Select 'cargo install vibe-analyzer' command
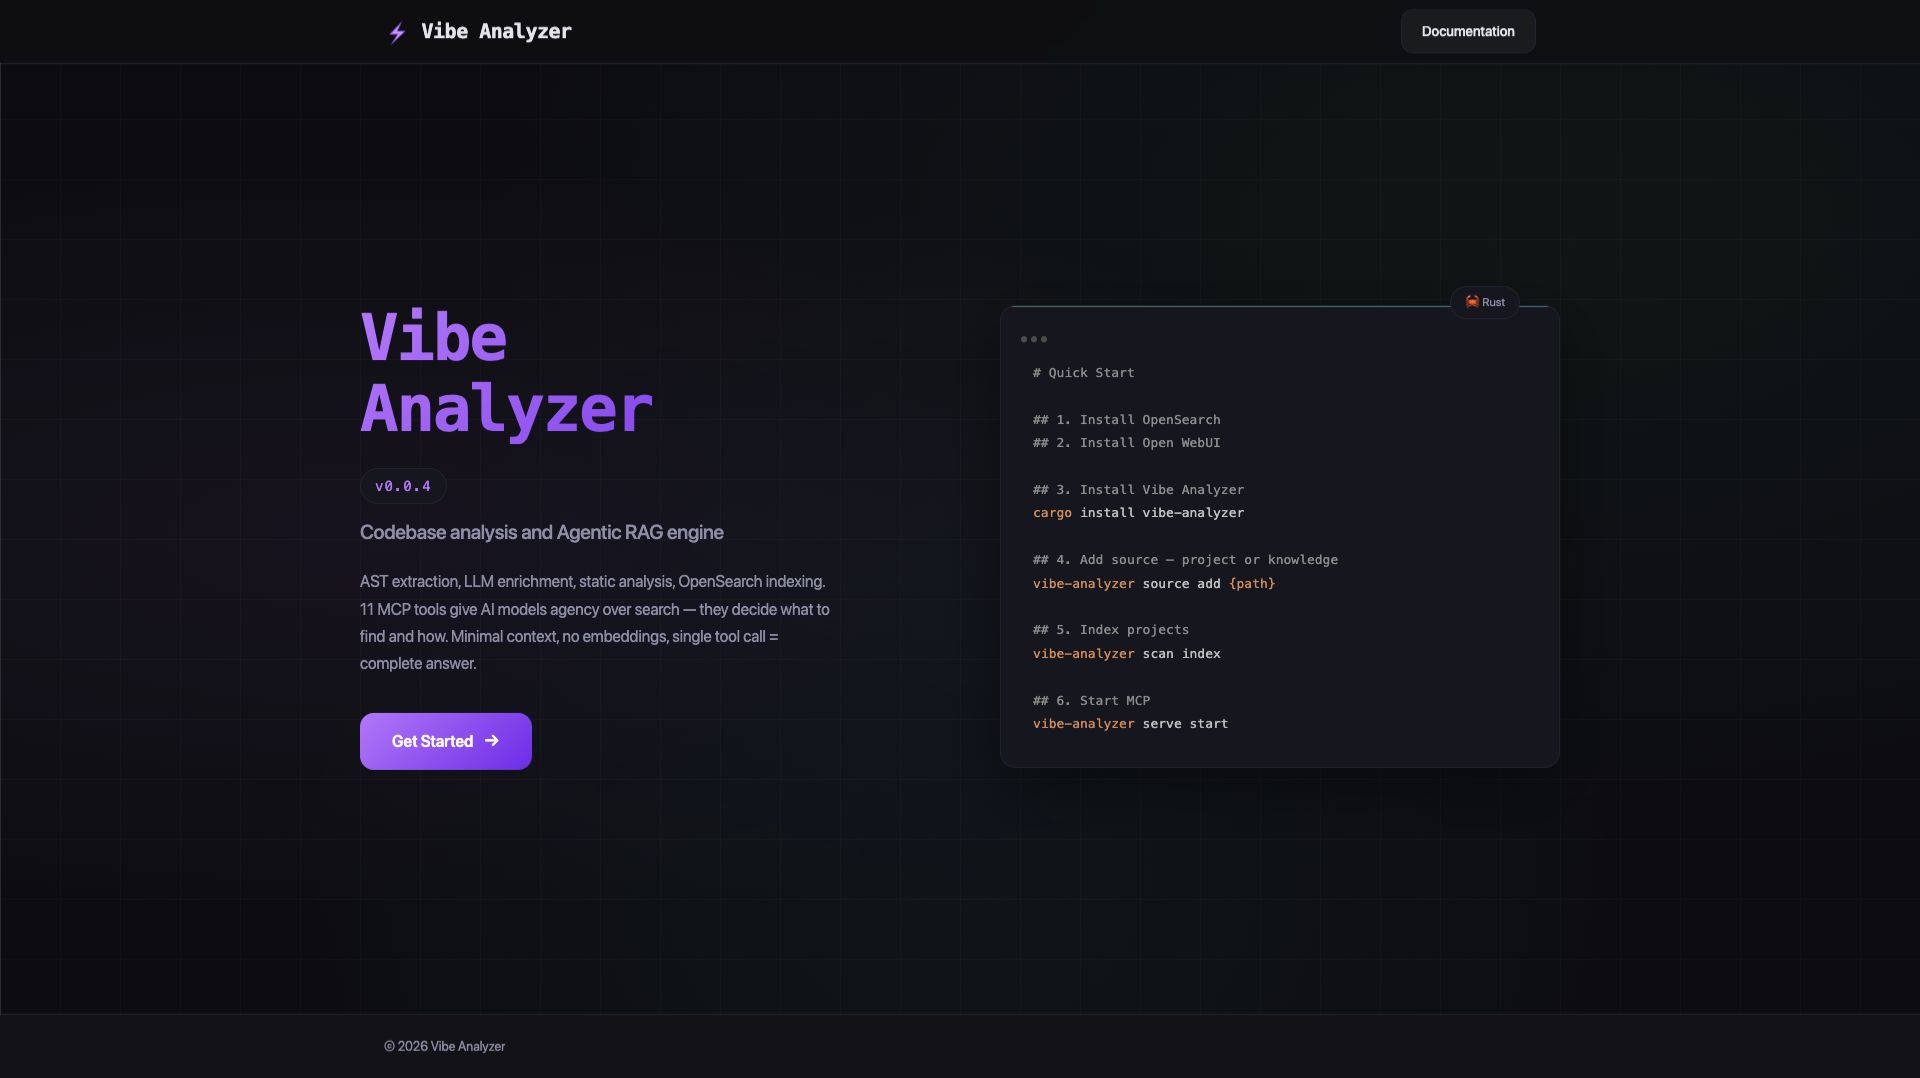 click(1139, 513)
